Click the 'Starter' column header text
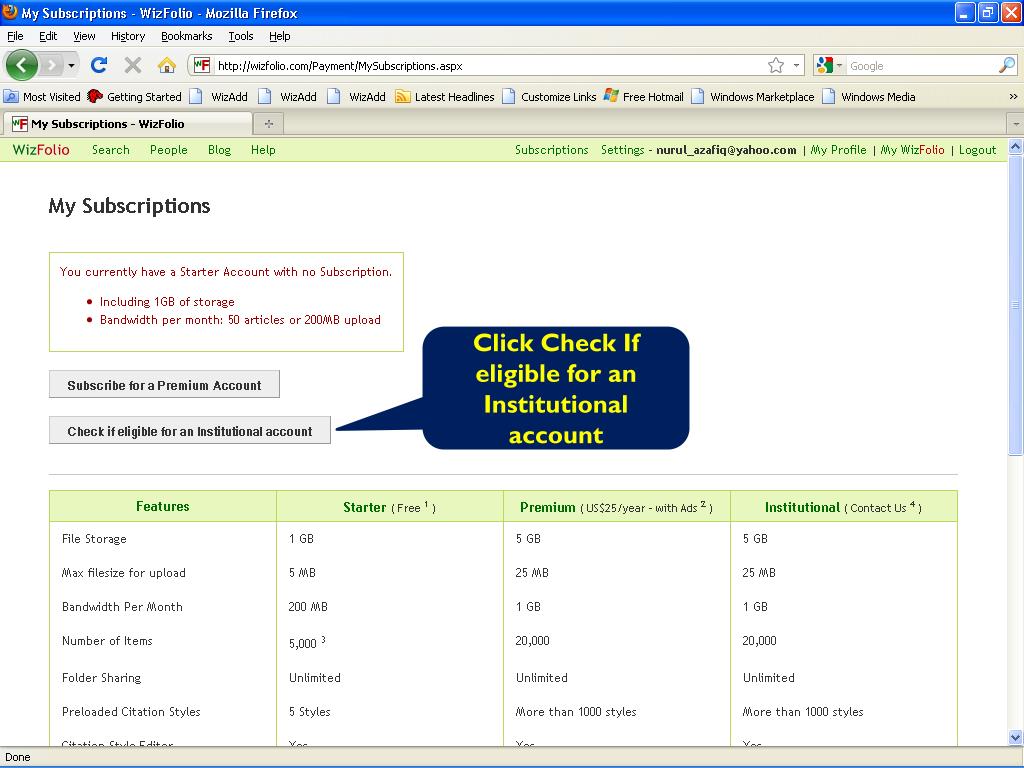This screenshot has width=1024, height=768. click(x=364, y=507)
